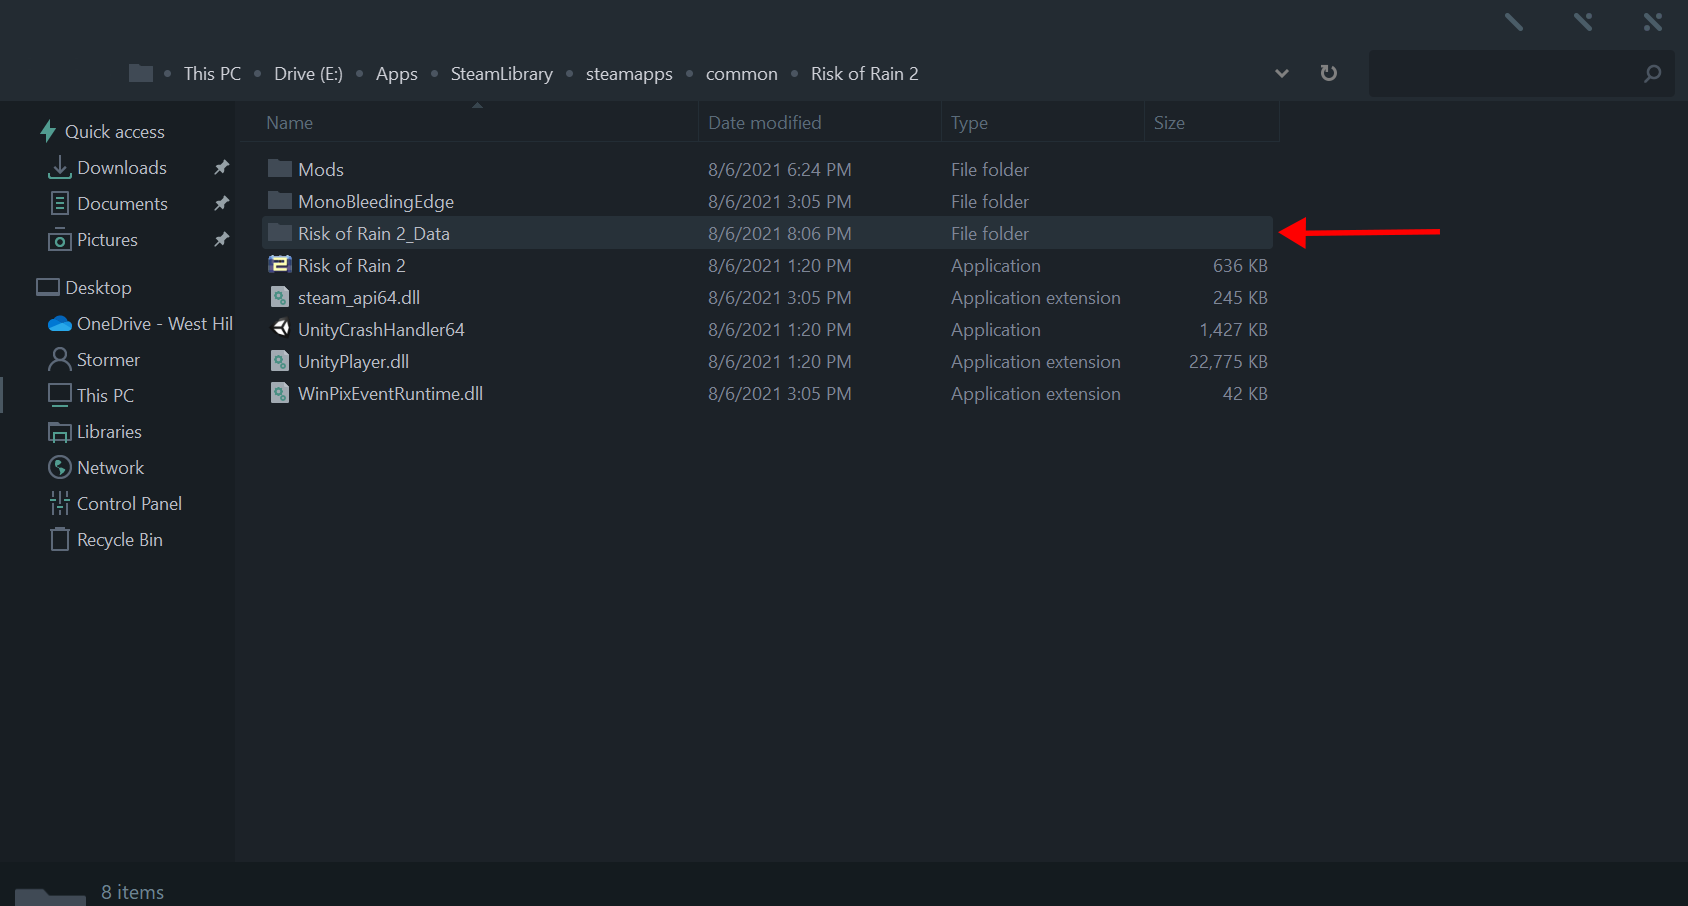1688x906 pixels.
Task: Open Documents from the navigation pane
Action: pyautogui.click(x=122, y=204)
